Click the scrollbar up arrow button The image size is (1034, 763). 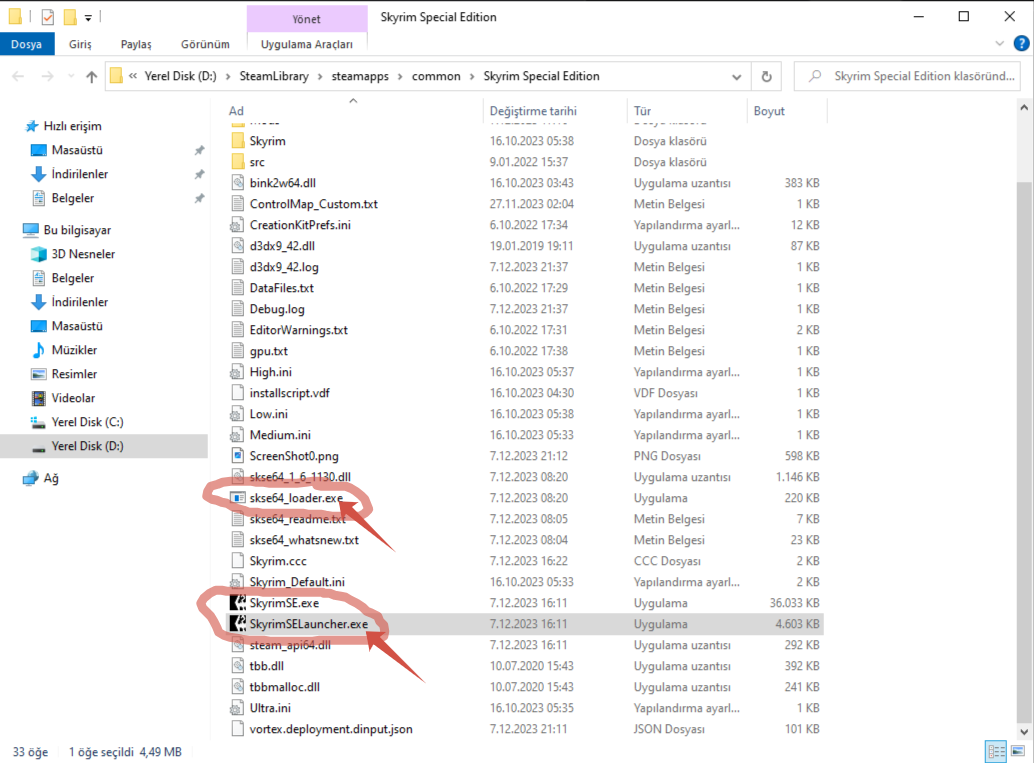tap(1023, 107)
